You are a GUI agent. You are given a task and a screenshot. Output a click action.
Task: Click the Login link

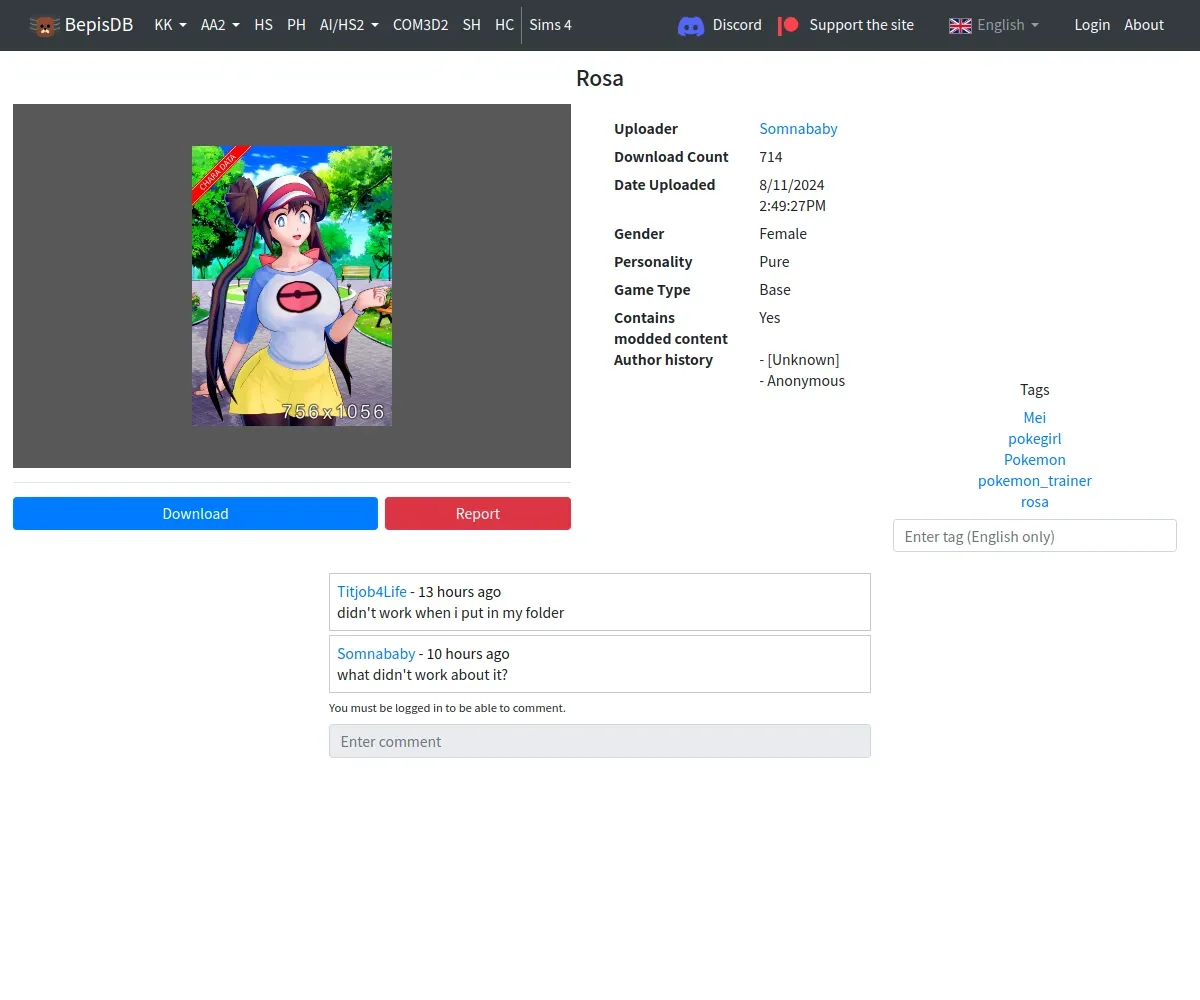(x=1092, y=25)
